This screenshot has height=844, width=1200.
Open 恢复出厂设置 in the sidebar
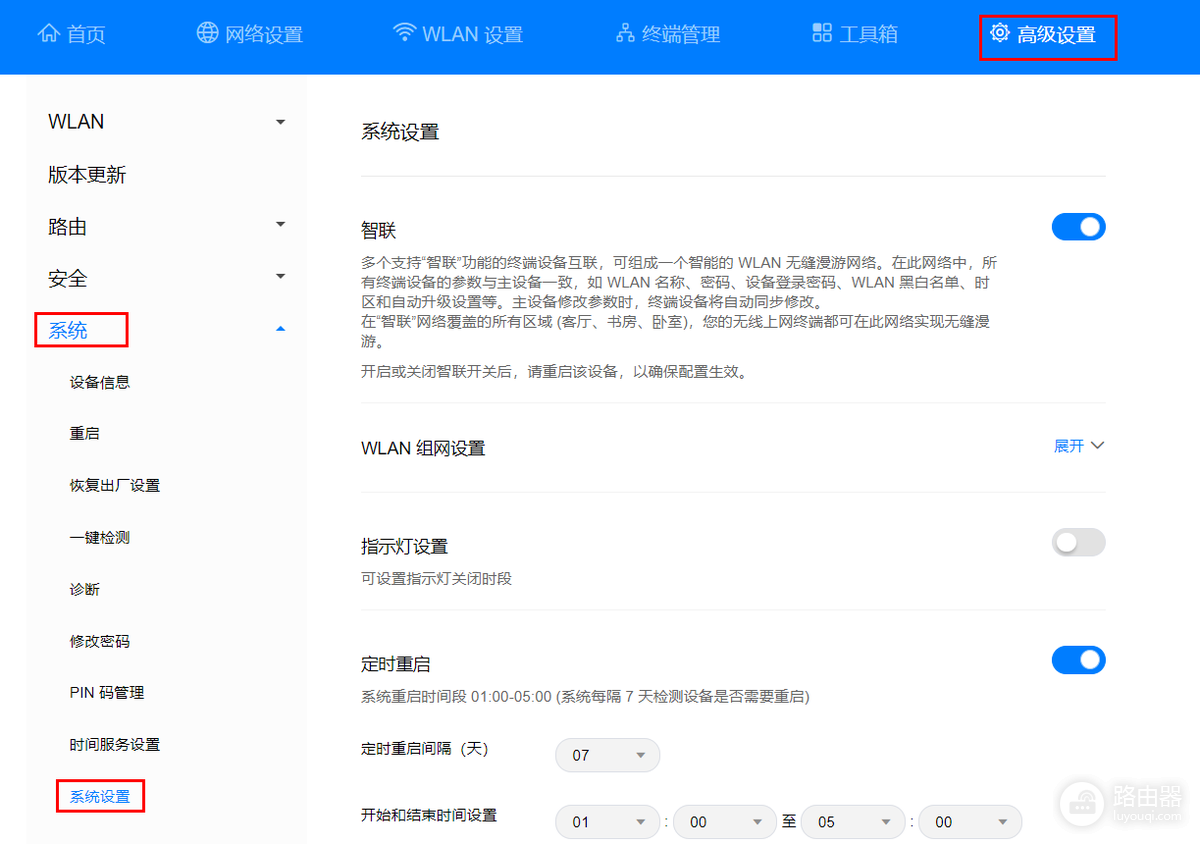pos(115,486)
